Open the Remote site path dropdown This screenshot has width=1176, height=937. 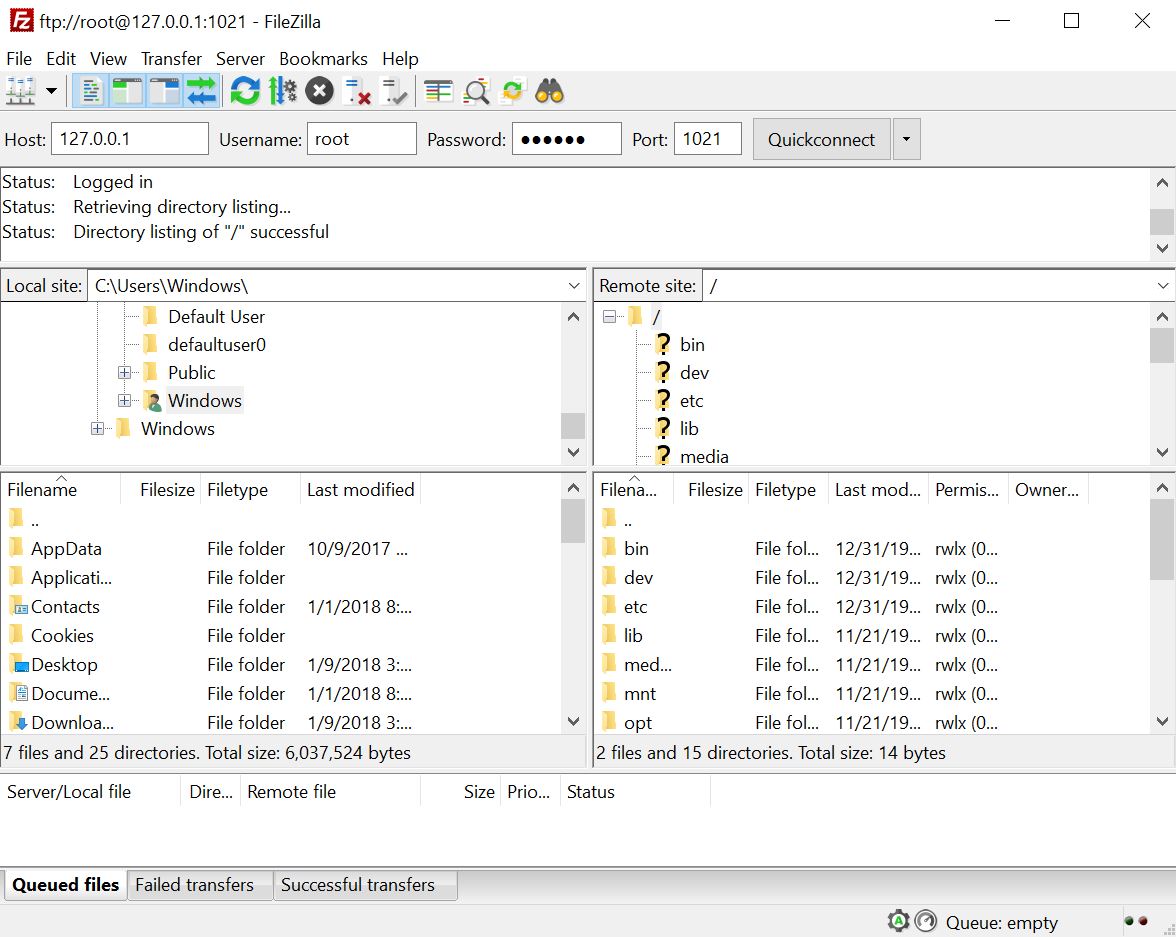pos(1162,286)
